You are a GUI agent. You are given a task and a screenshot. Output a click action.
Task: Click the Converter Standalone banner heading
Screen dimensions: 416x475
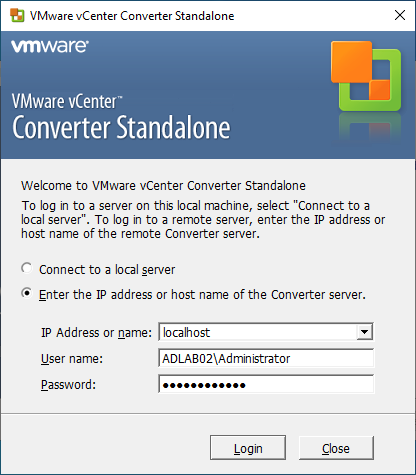(x=121, y=127)
